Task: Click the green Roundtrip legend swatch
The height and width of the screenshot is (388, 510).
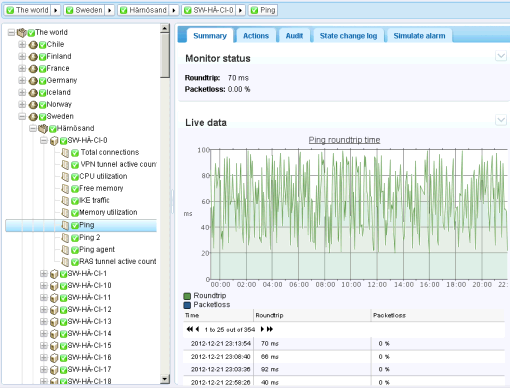Action: coord(187,296)
